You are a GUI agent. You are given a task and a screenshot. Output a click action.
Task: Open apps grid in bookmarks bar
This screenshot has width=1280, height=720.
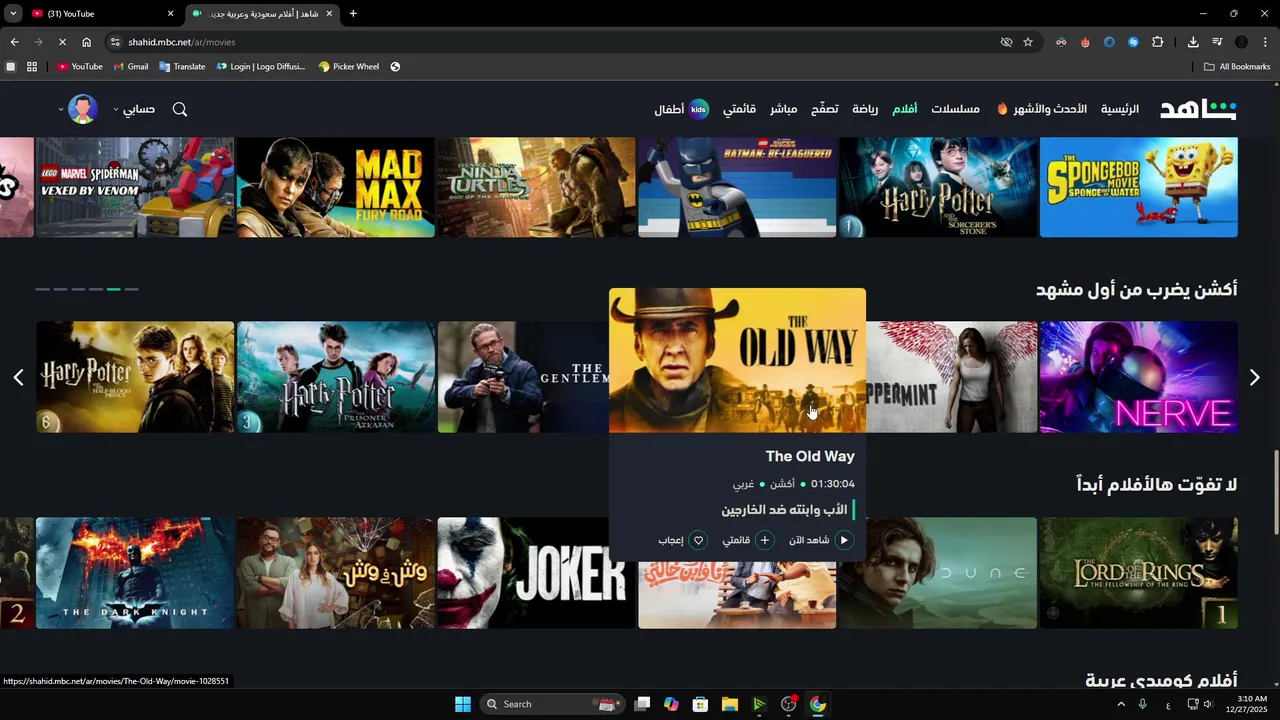[32, 67]
